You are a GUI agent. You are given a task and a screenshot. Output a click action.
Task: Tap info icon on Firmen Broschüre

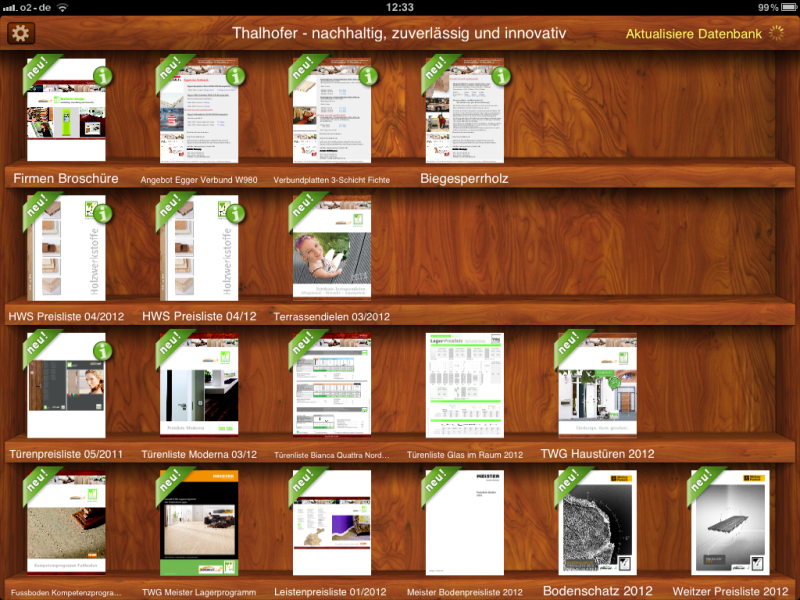point(103,77)
